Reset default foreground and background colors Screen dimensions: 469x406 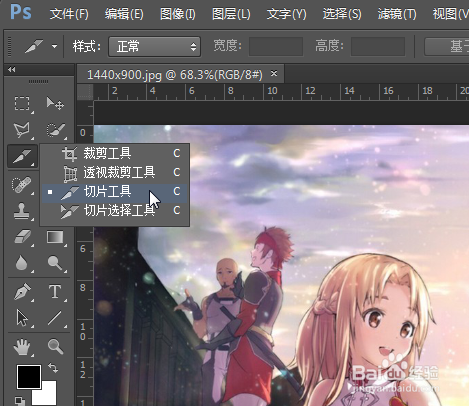pos(20,401)
